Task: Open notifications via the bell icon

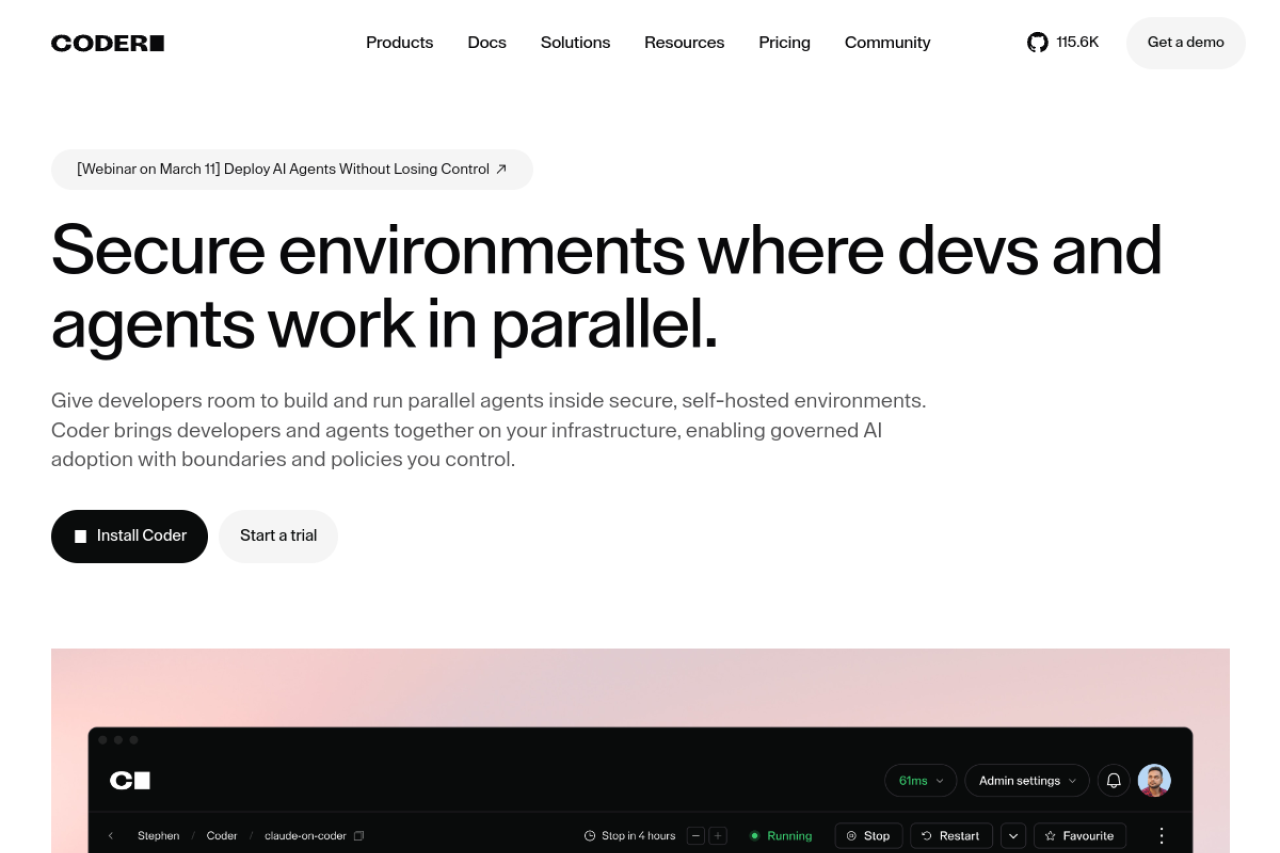Action: point(1113,780)
